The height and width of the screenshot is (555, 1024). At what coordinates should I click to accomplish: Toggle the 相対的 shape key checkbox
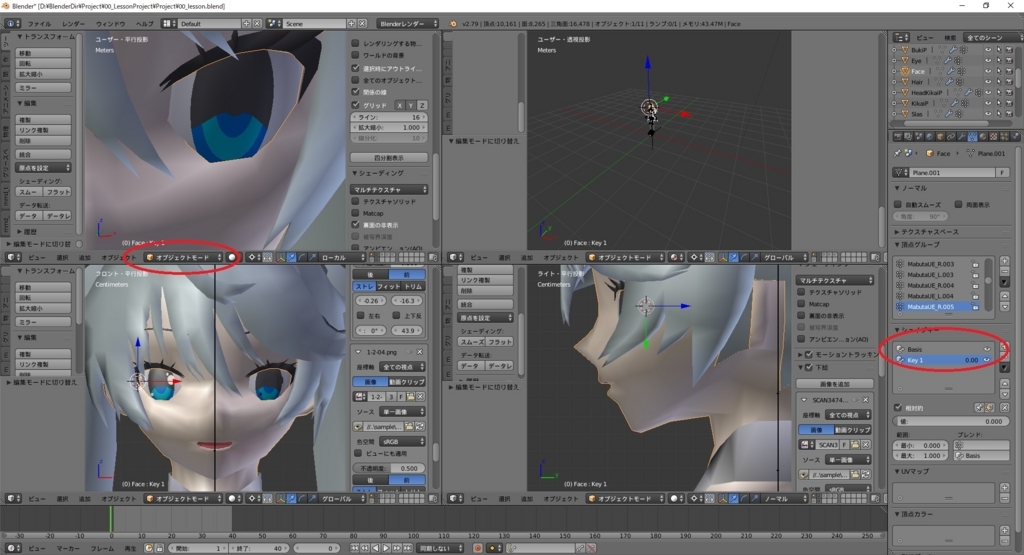point(898,407)
